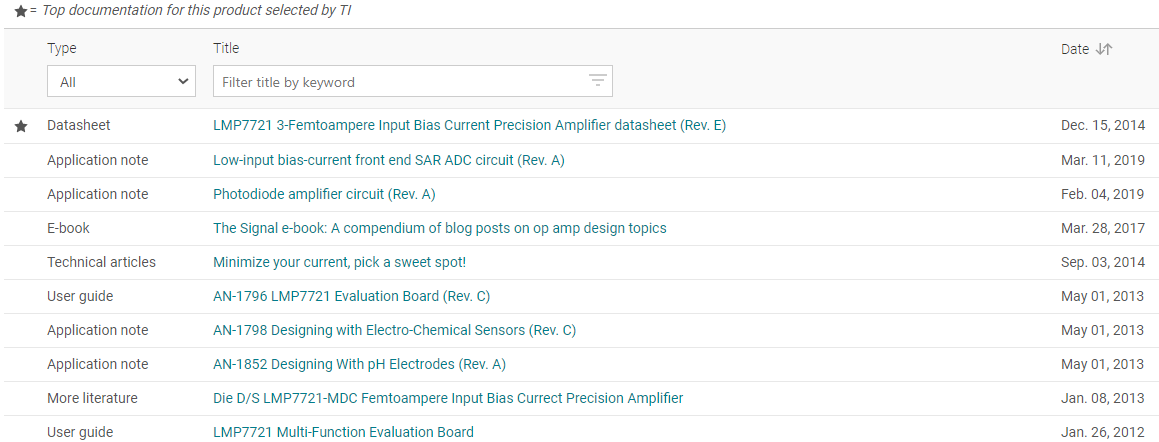The height and width of the screenshot is (442, 1159).
Task: Open AN-1796 LMP7721 Evaluation Board guide
Action: pyautogui.click(x=351, y=296)
